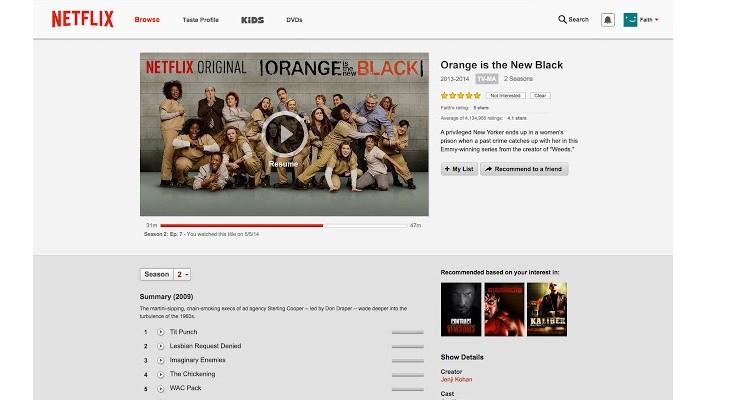Click the Search label text

[x=579, y=20]
